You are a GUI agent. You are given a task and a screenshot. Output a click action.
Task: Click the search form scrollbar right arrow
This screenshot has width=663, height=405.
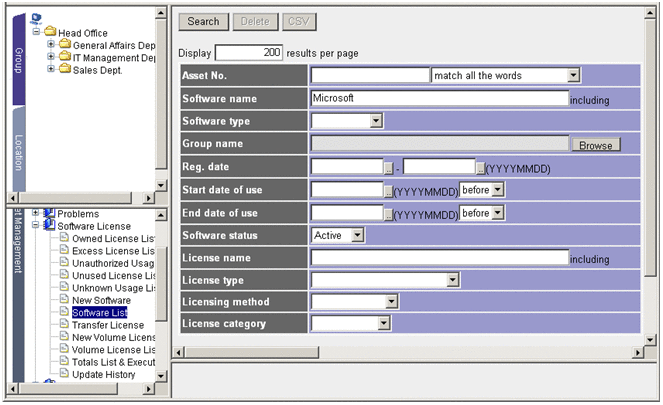point(638,352)
